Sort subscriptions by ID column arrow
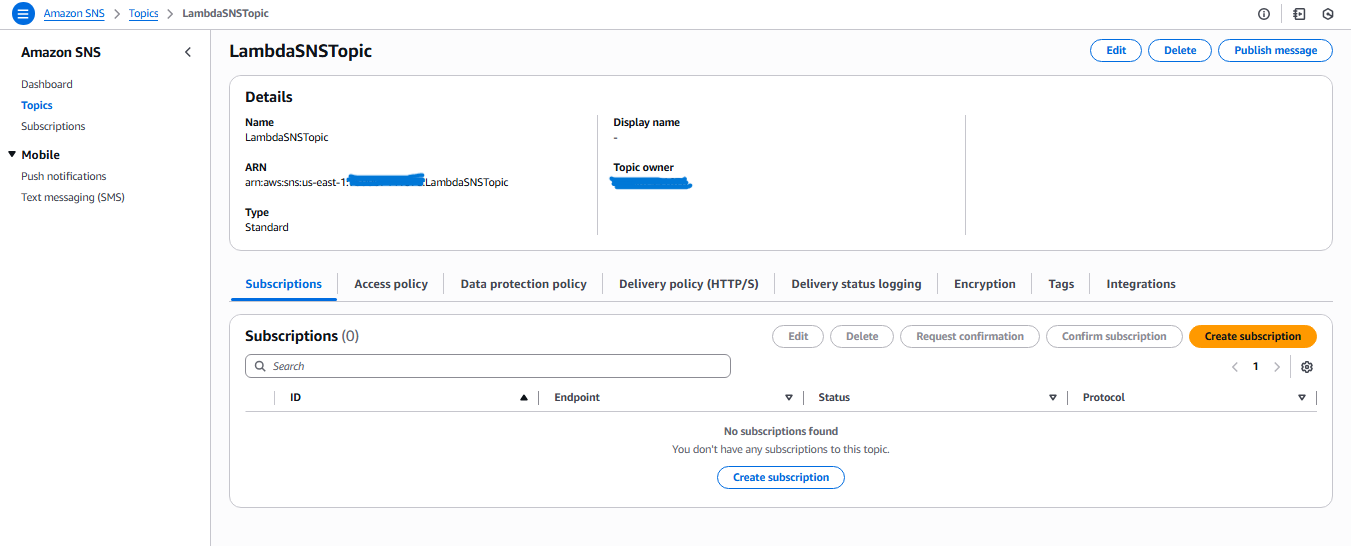This screenshot has height=546, width=1351. (x=523, y=398)
